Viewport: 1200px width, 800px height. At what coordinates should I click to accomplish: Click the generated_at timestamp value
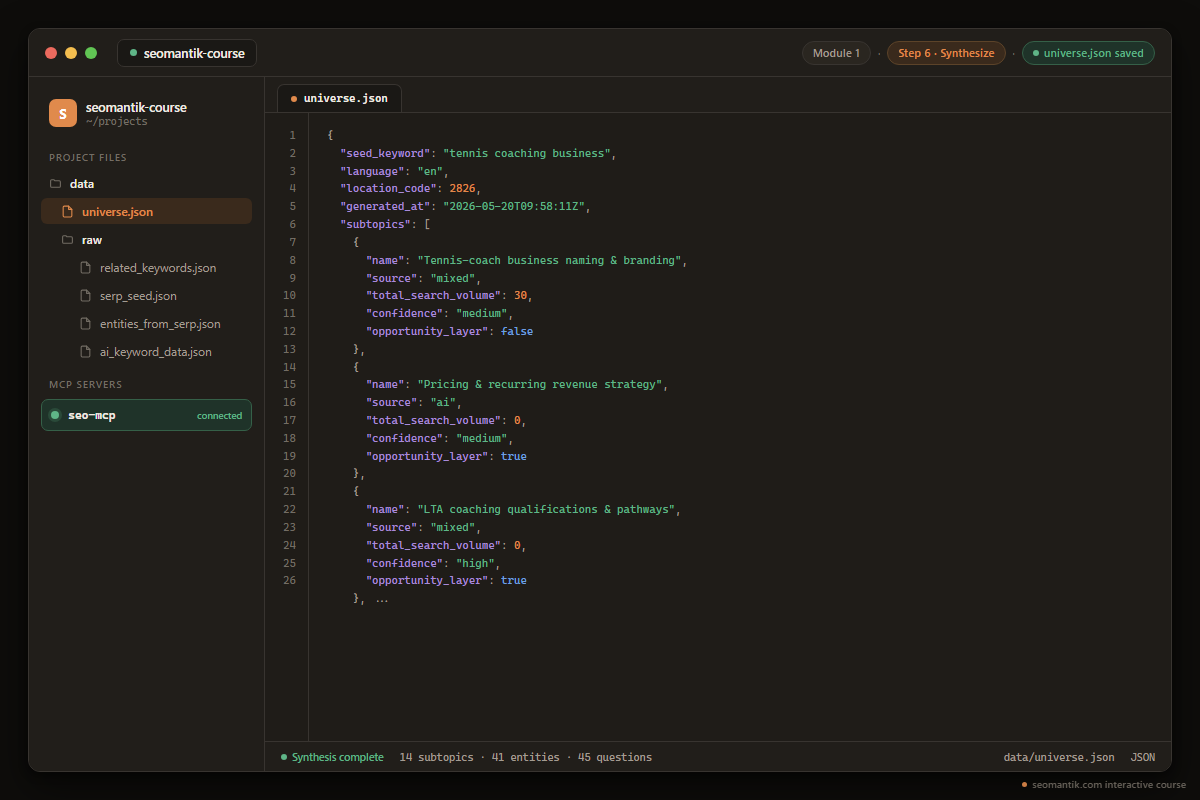click(x=514, y=206)
